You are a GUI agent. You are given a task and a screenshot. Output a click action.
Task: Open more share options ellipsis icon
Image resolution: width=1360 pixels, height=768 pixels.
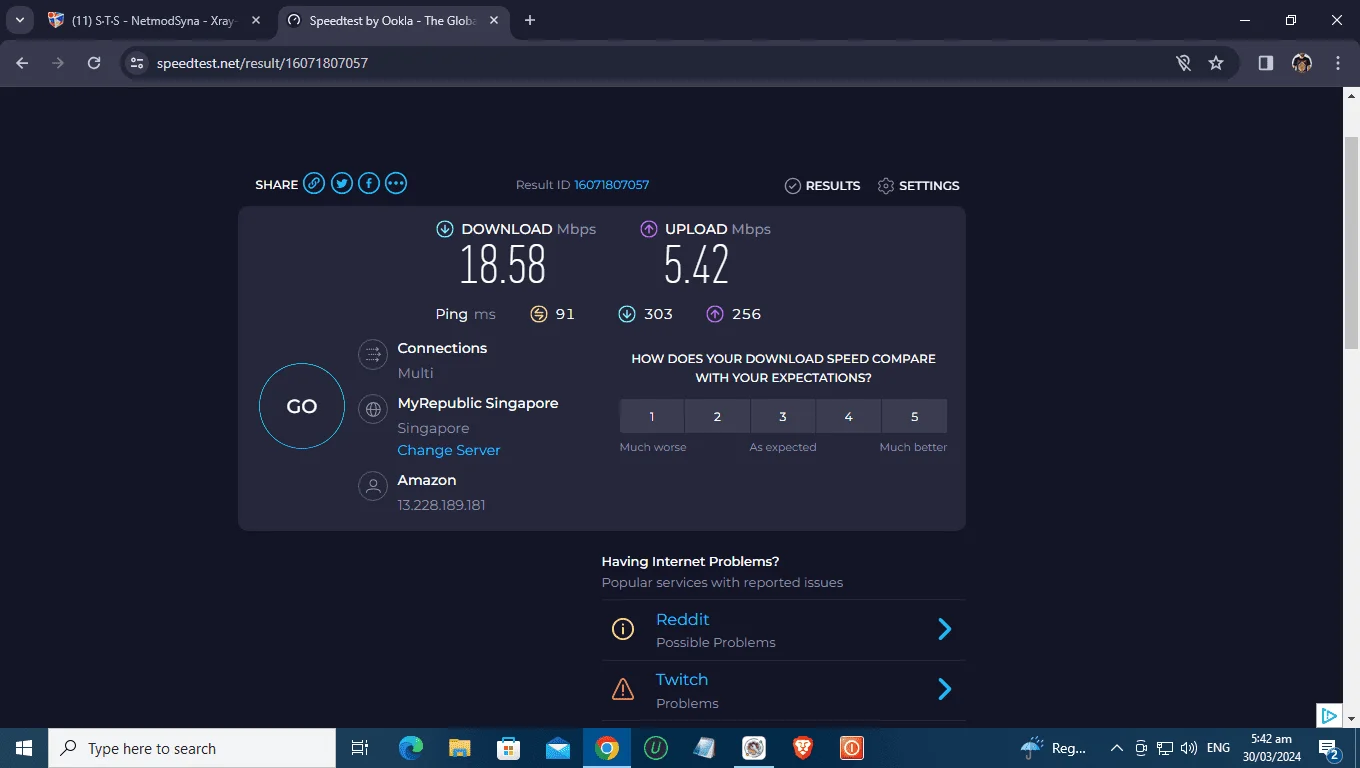coord(396,183)
